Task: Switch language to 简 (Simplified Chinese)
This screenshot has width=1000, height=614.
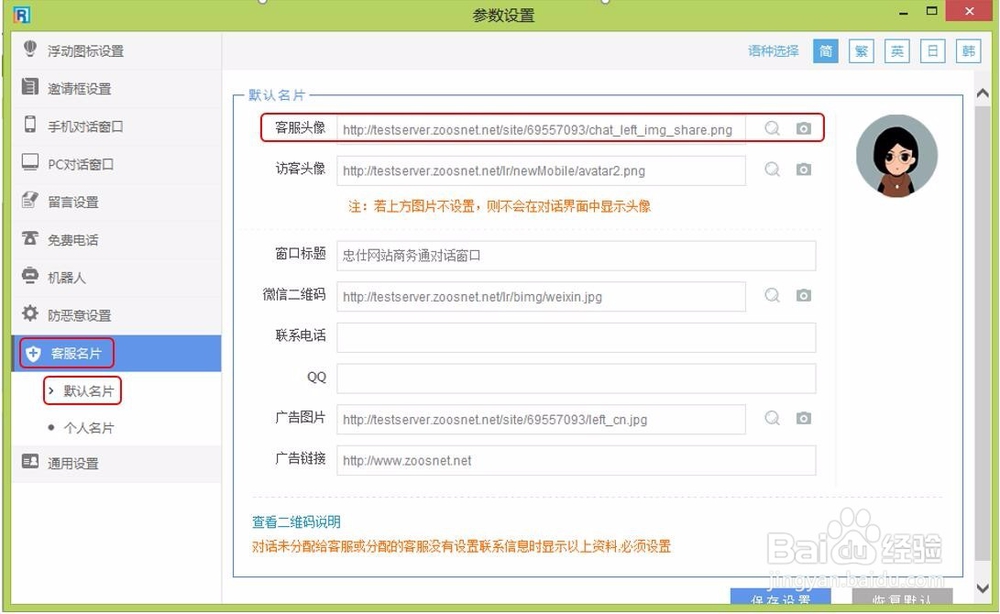Action: pyautogui.click(x=825, y=51)
